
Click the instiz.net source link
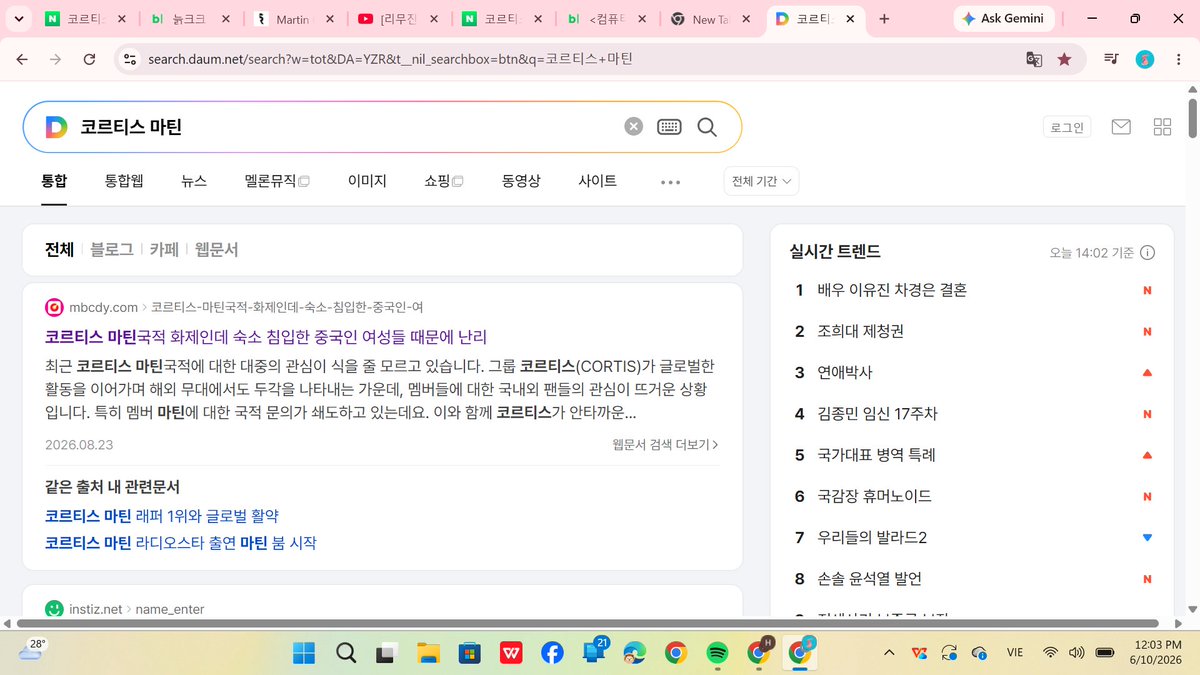(95, 609)
